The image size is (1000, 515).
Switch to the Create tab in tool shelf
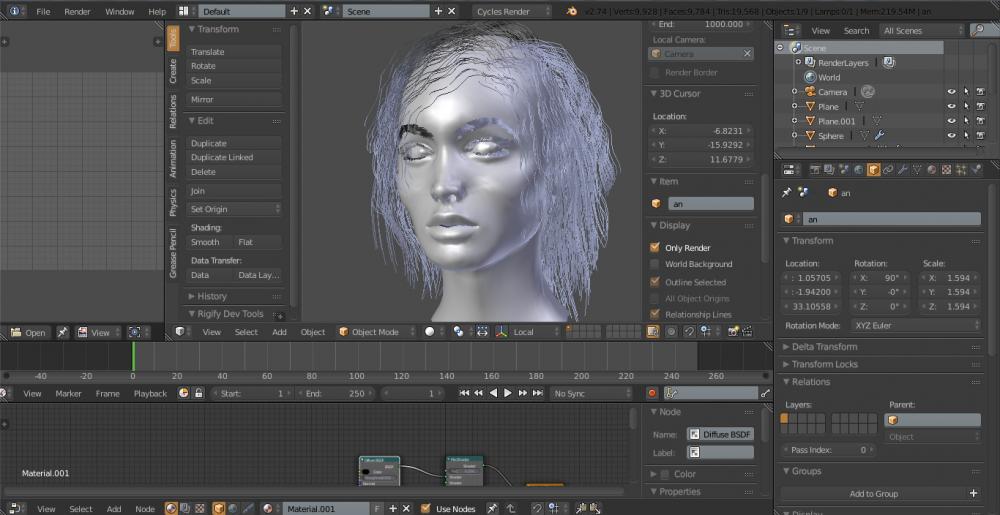pyautogui.click(x=173, y=71)
